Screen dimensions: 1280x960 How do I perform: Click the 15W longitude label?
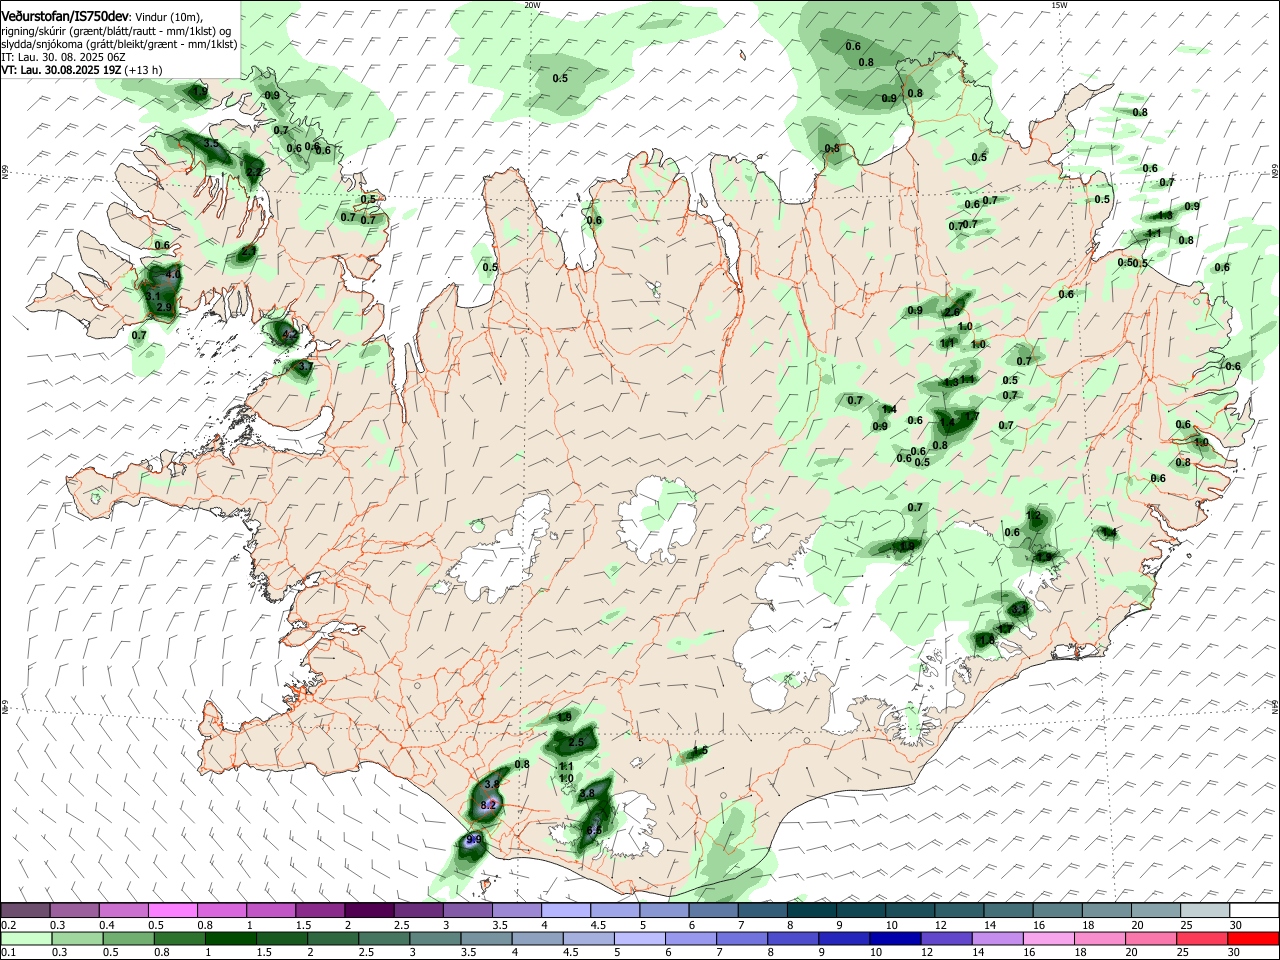click(1059, 5)
